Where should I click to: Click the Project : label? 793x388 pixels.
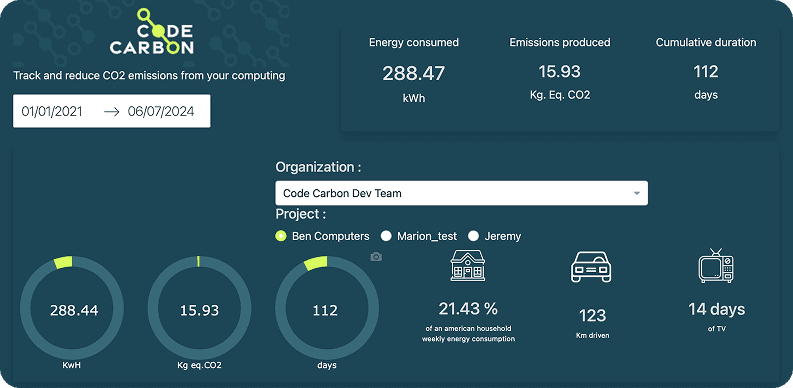tap(300, 214)
